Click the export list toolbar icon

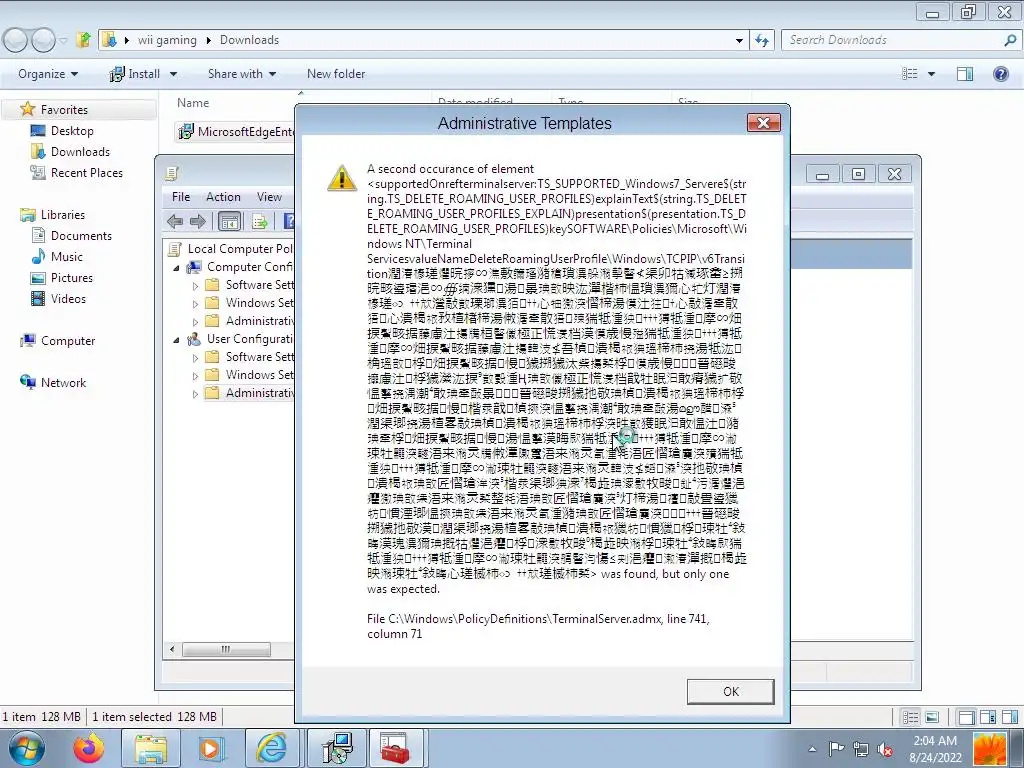tap(260, 222)
